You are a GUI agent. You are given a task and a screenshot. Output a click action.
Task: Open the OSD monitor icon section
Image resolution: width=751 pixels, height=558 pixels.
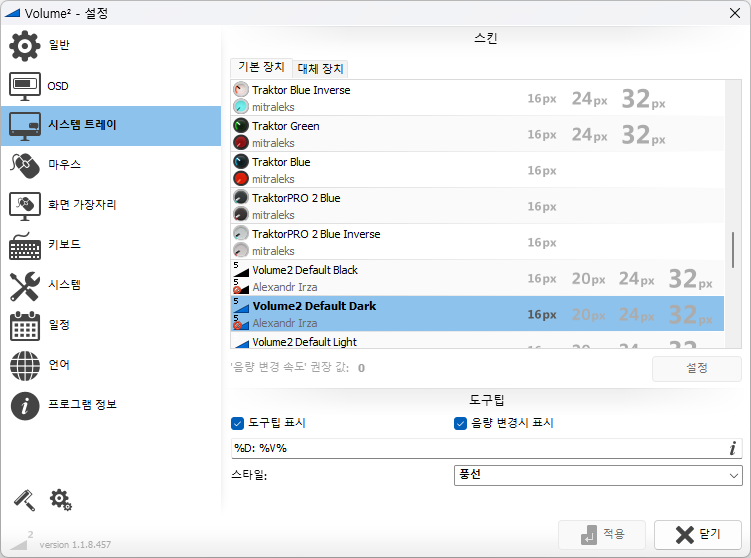tap(24, 86)
